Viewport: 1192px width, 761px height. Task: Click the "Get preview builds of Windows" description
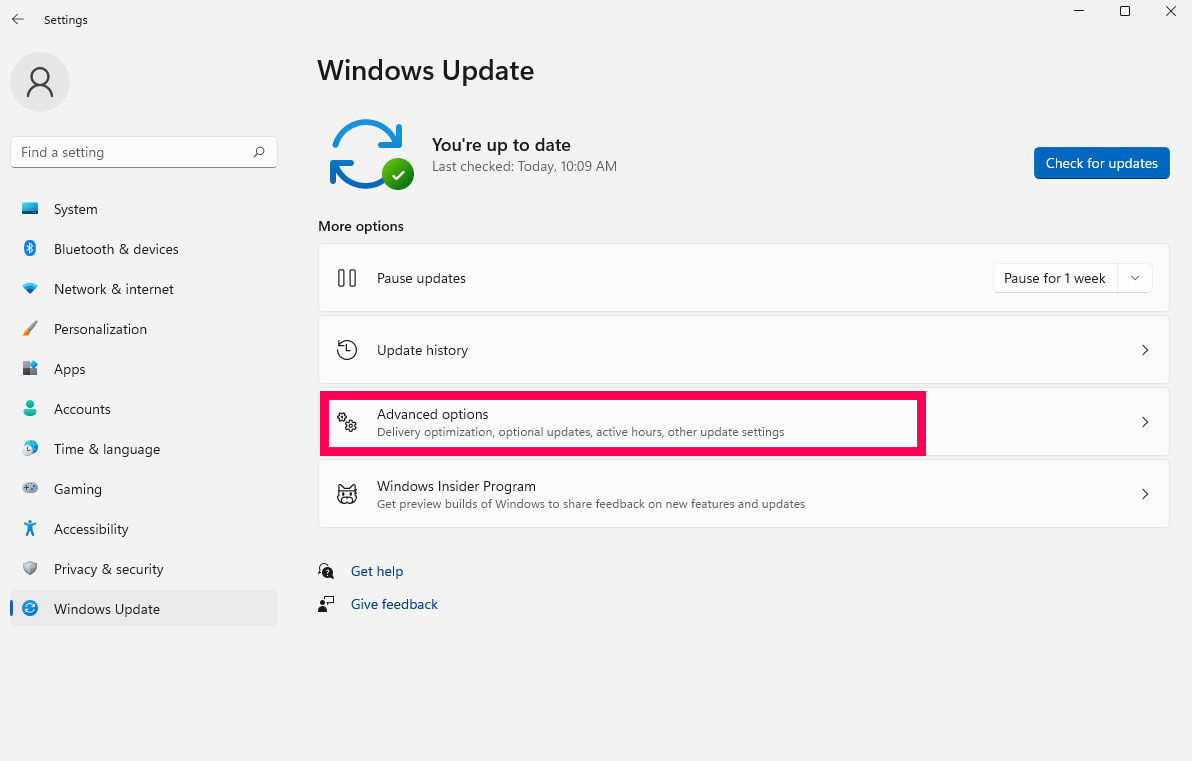pyautogui.click(x=591, y=504)
